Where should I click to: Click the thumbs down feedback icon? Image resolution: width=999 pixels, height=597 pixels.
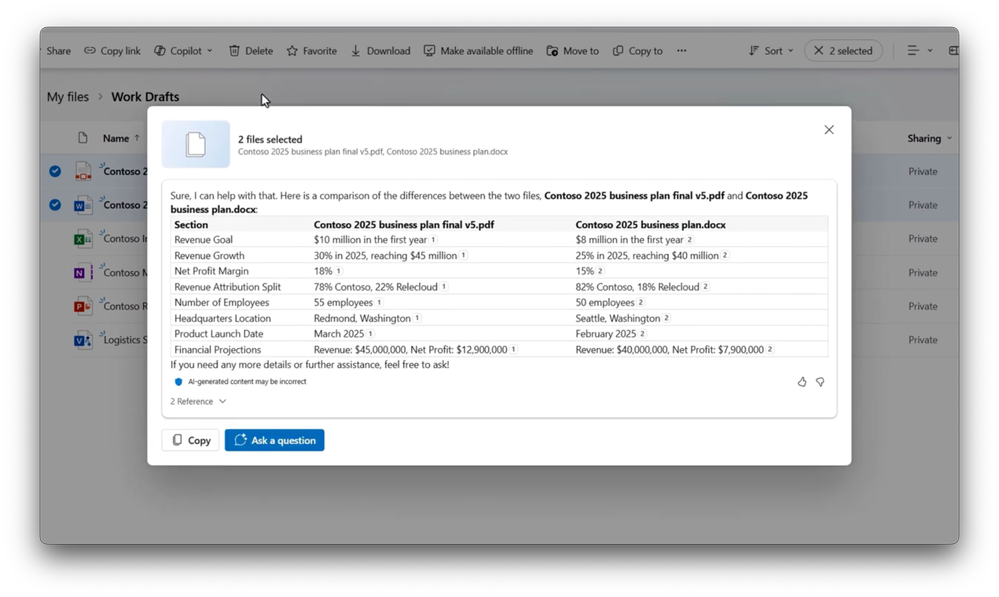point(820,382)
